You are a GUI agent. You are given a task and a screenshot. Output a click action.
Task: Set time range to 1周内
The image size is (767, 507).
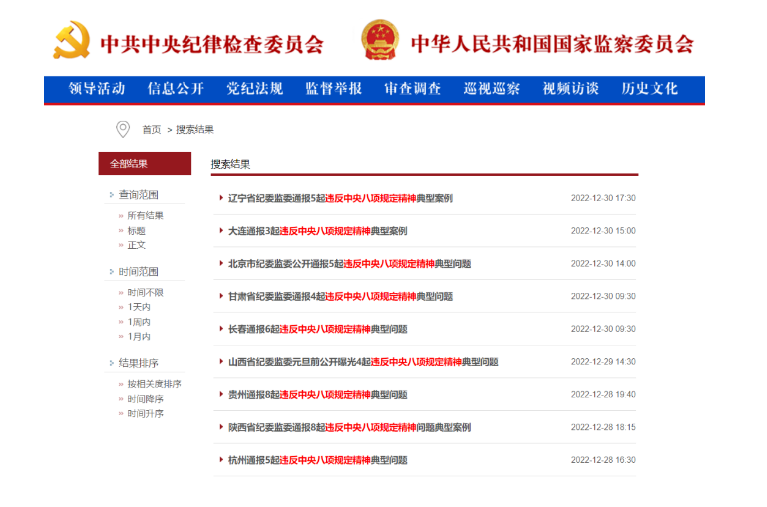[x=139, y=322]
